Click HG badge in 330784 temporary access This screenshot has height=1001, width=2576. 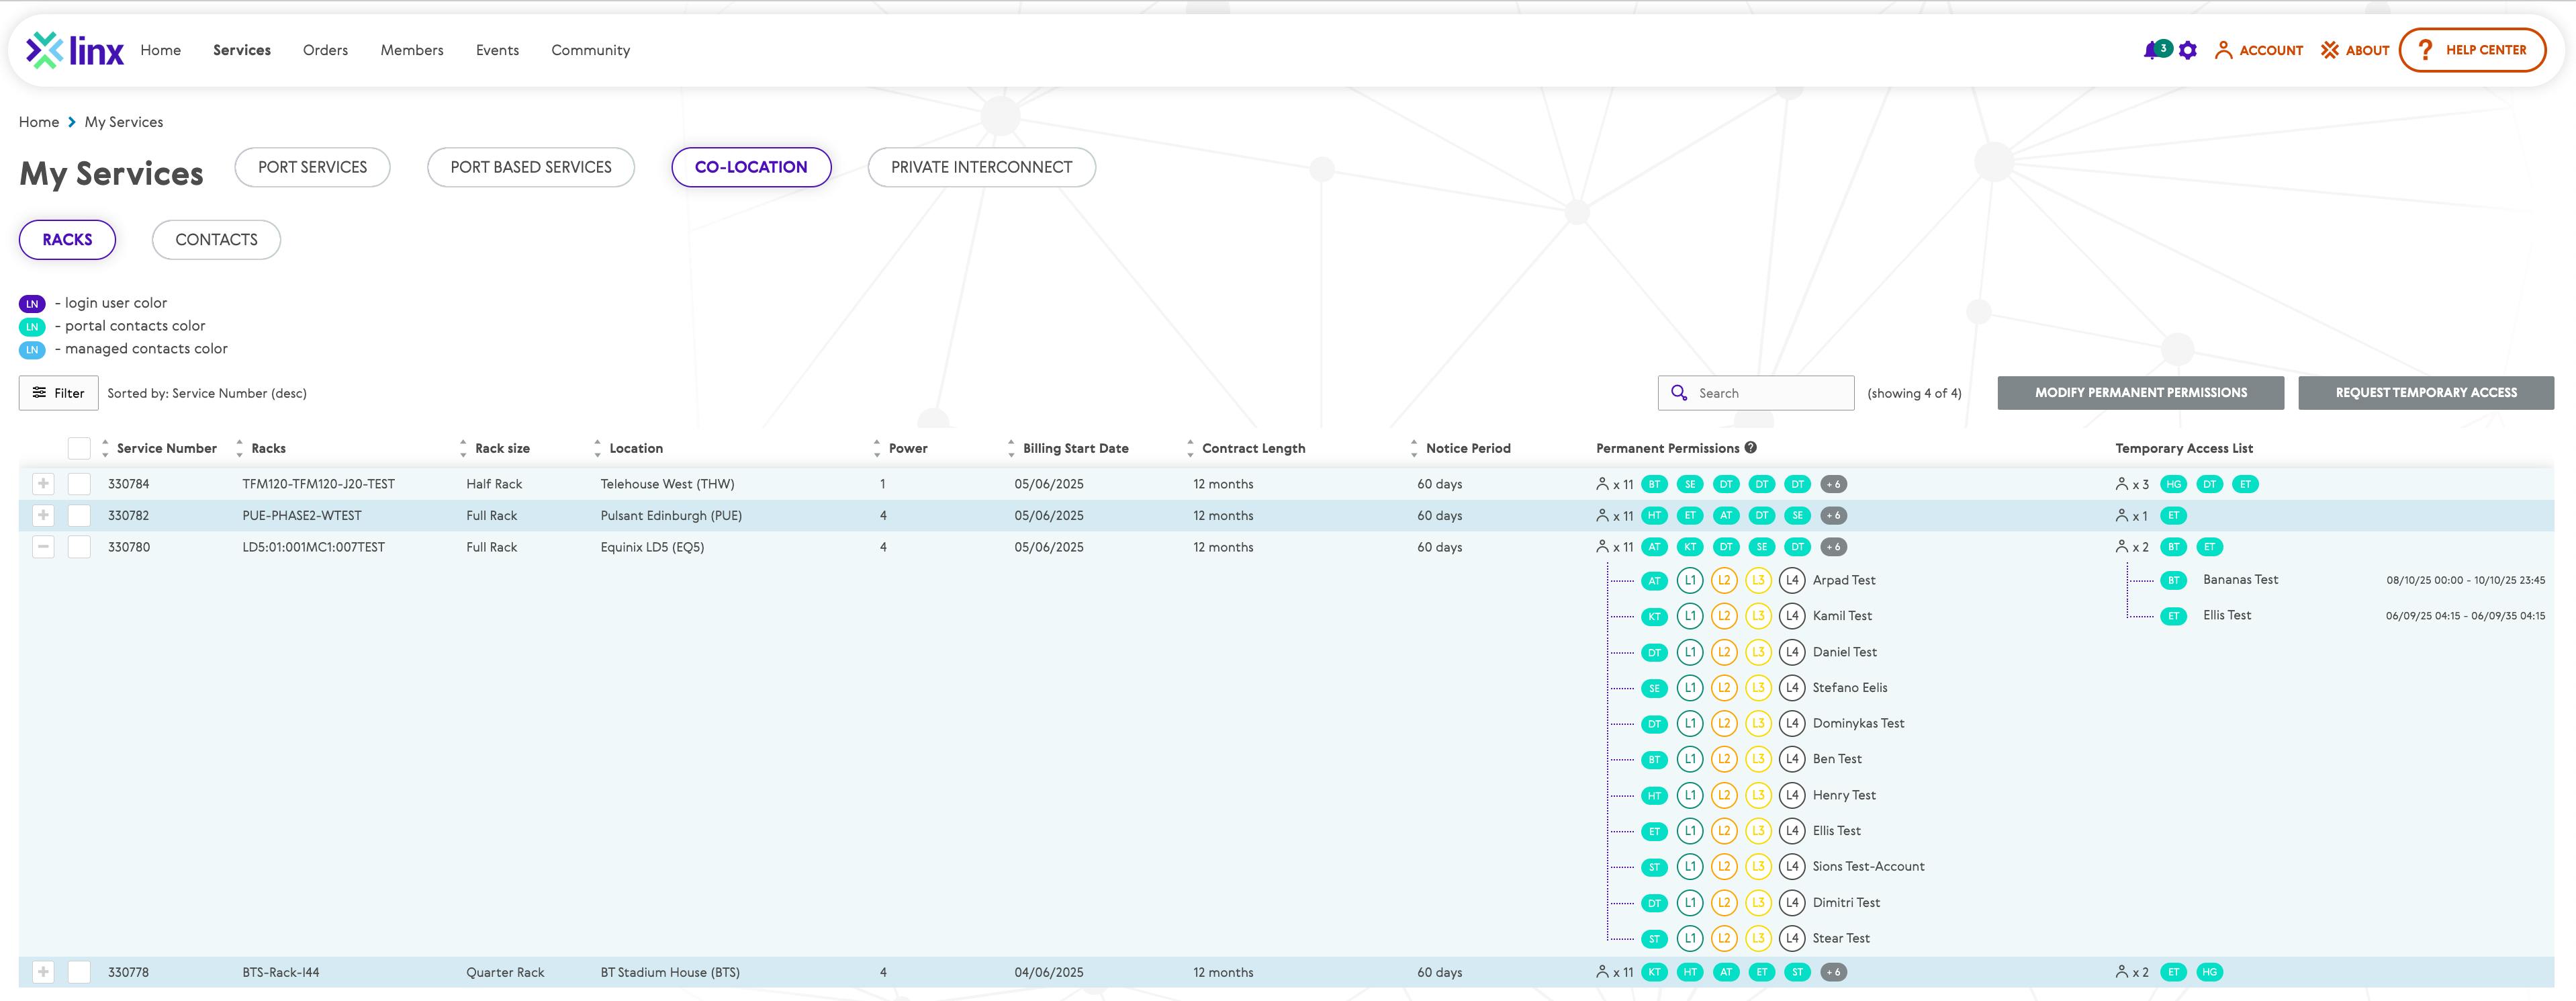pos(2173,484)
